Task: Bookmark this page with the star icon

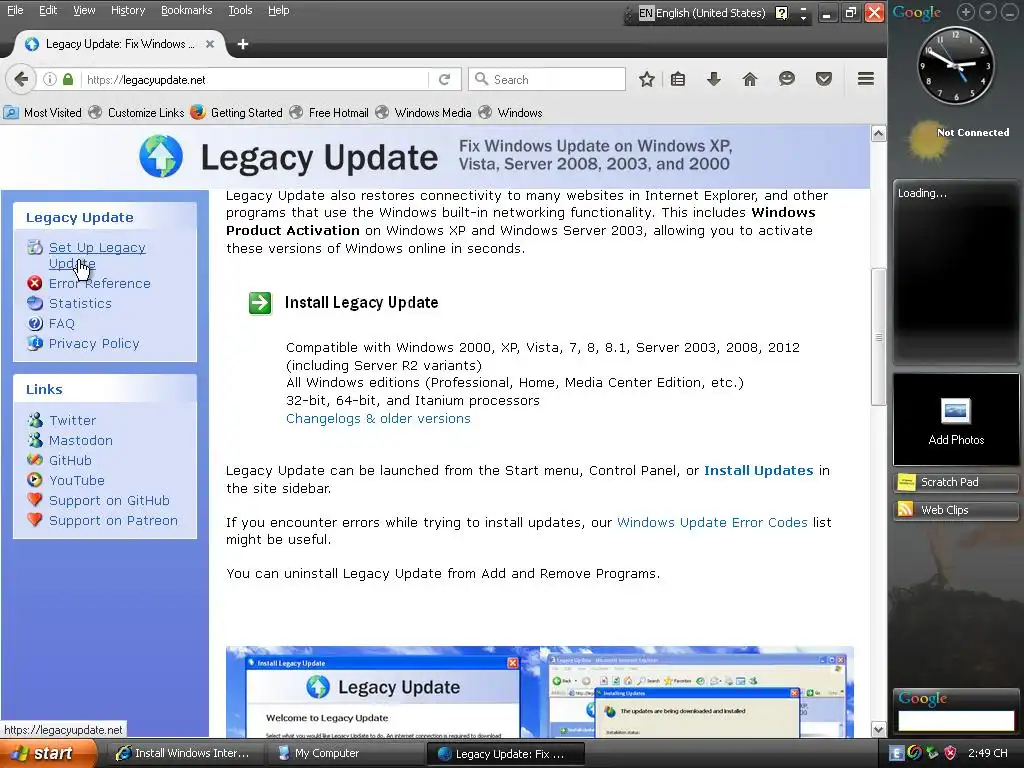Action: 647,80
